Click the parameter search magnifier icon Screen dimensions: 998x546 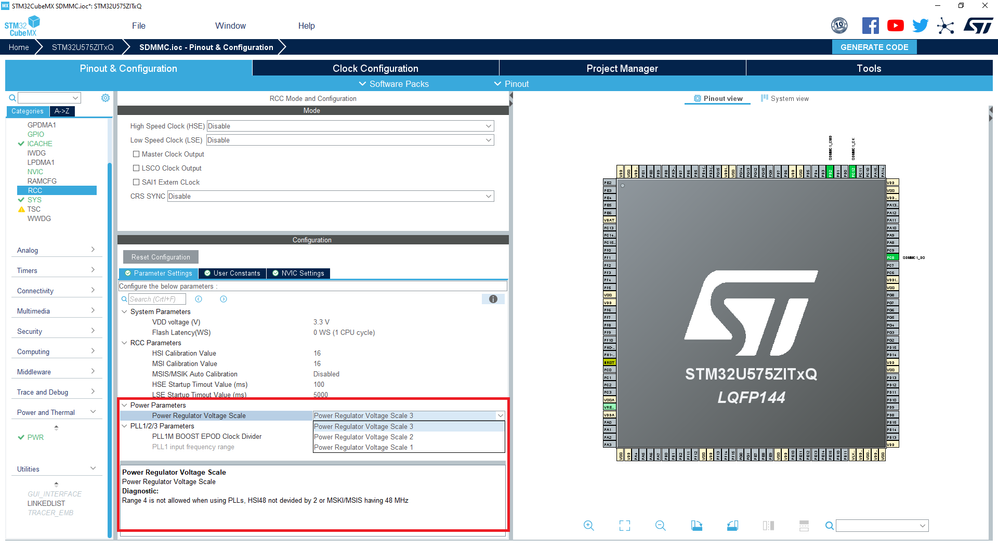(125, 299)
